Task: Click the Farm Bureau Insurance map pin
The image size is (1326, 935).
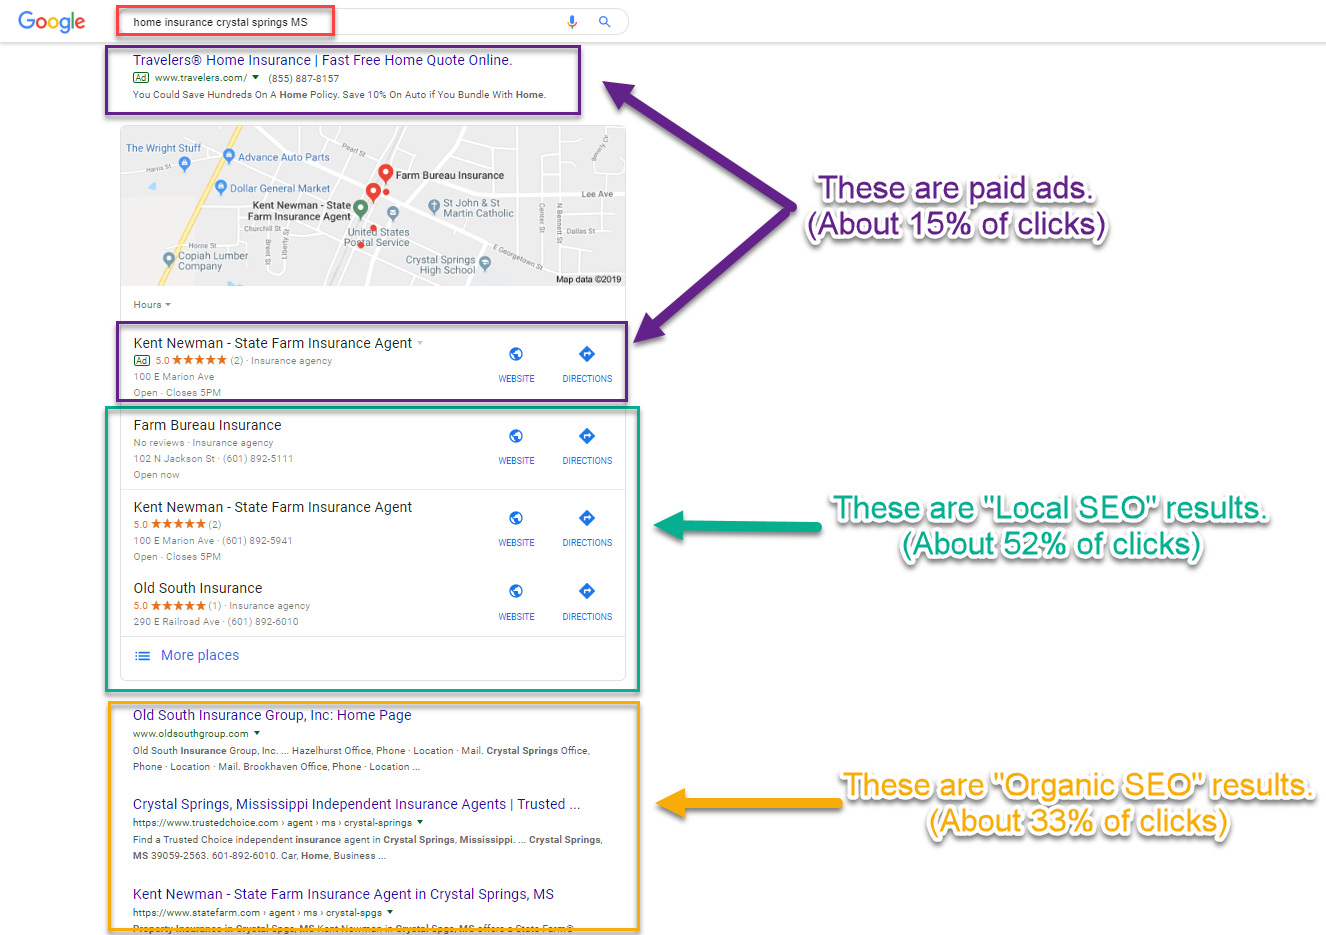Action: (x=385, y=174)
